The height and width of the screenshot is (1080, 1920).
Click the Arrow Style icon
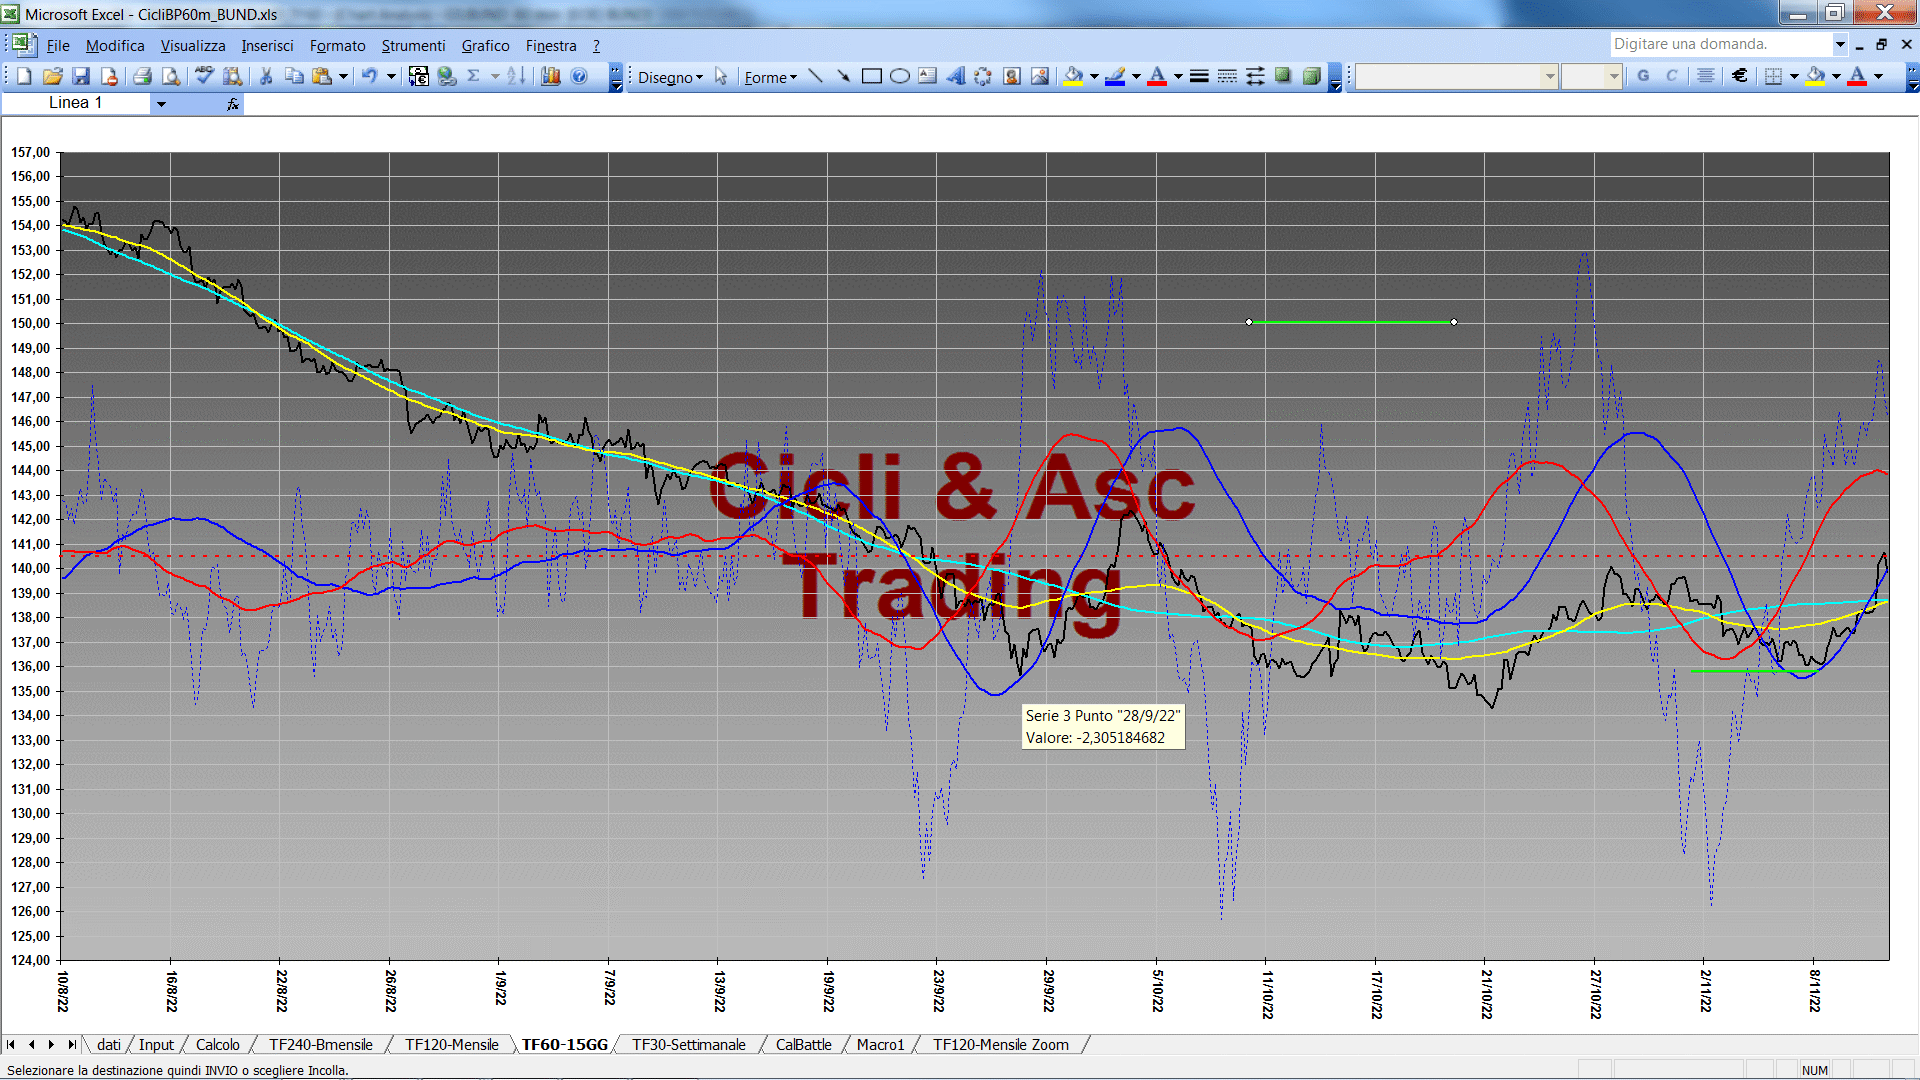click(1255, 77)
